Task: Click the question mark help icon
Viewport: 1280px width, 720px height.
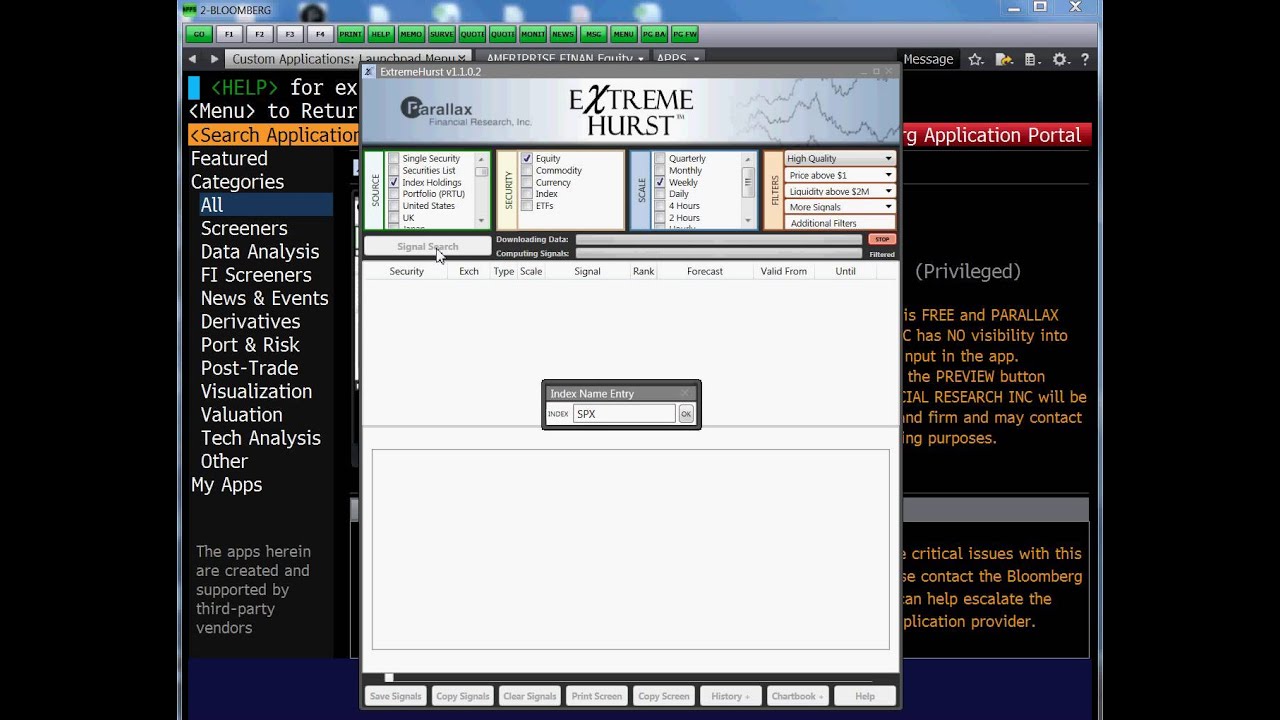Action: [x=1084, y=60]
